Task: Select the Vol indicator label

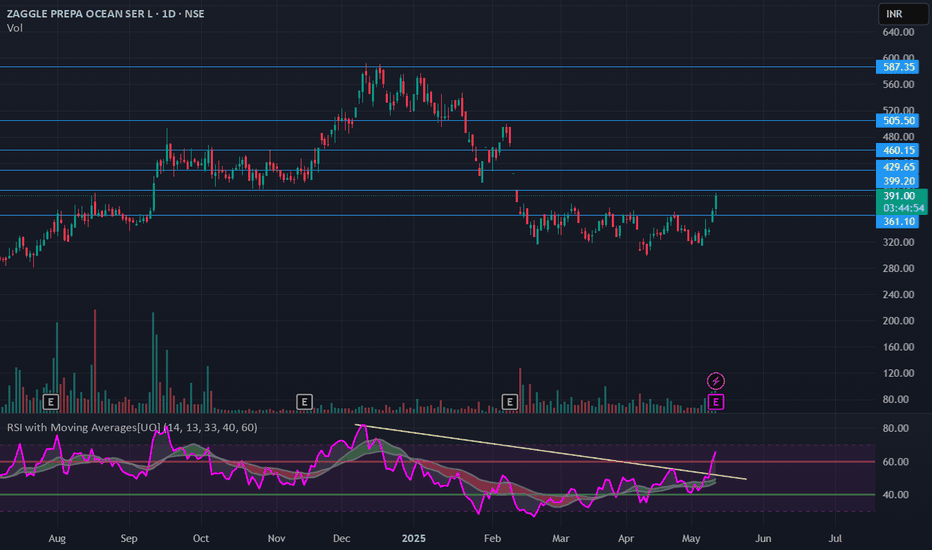Action: pos(15,28)
